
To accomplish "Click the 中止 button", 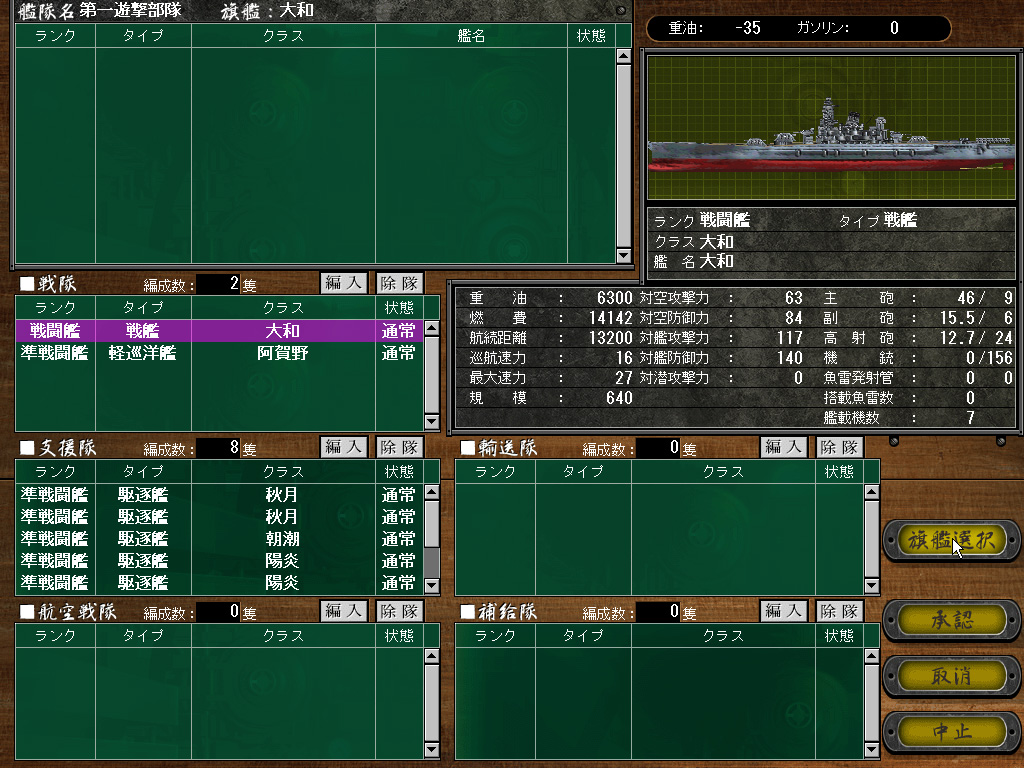I will tap(951, 732).
